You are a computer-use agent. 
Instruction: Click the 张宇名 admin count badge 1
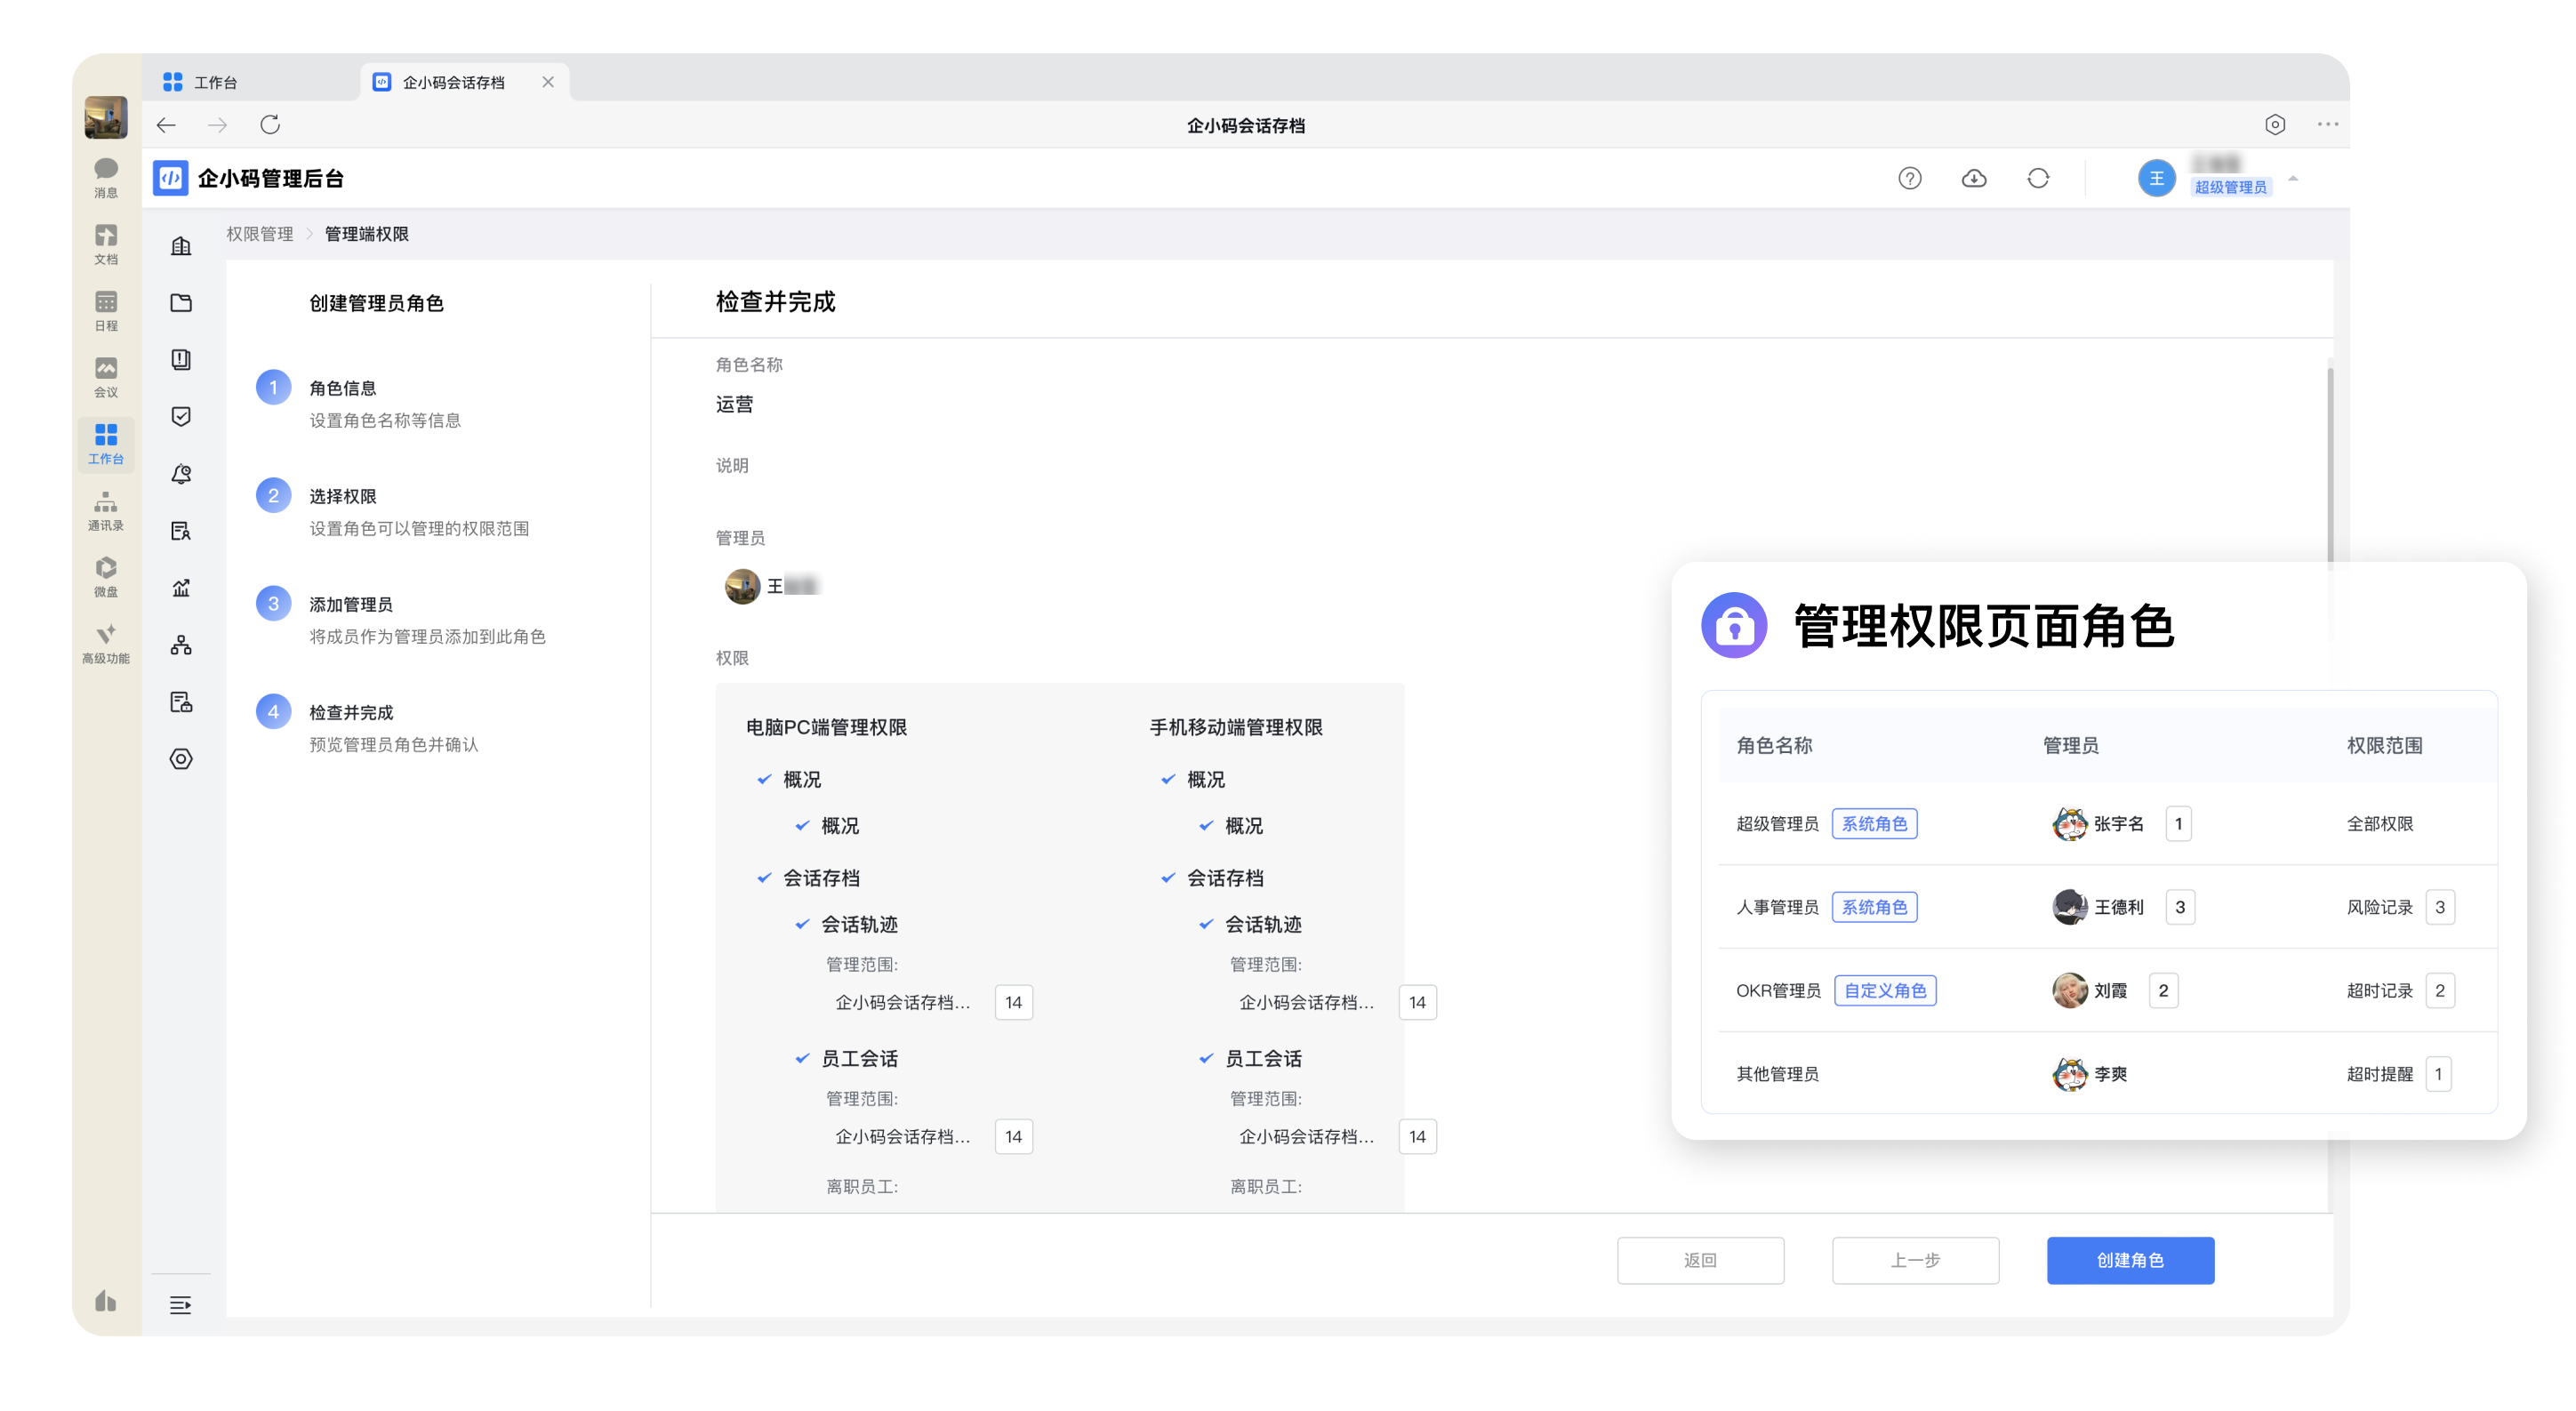[x=2178, y=824]
